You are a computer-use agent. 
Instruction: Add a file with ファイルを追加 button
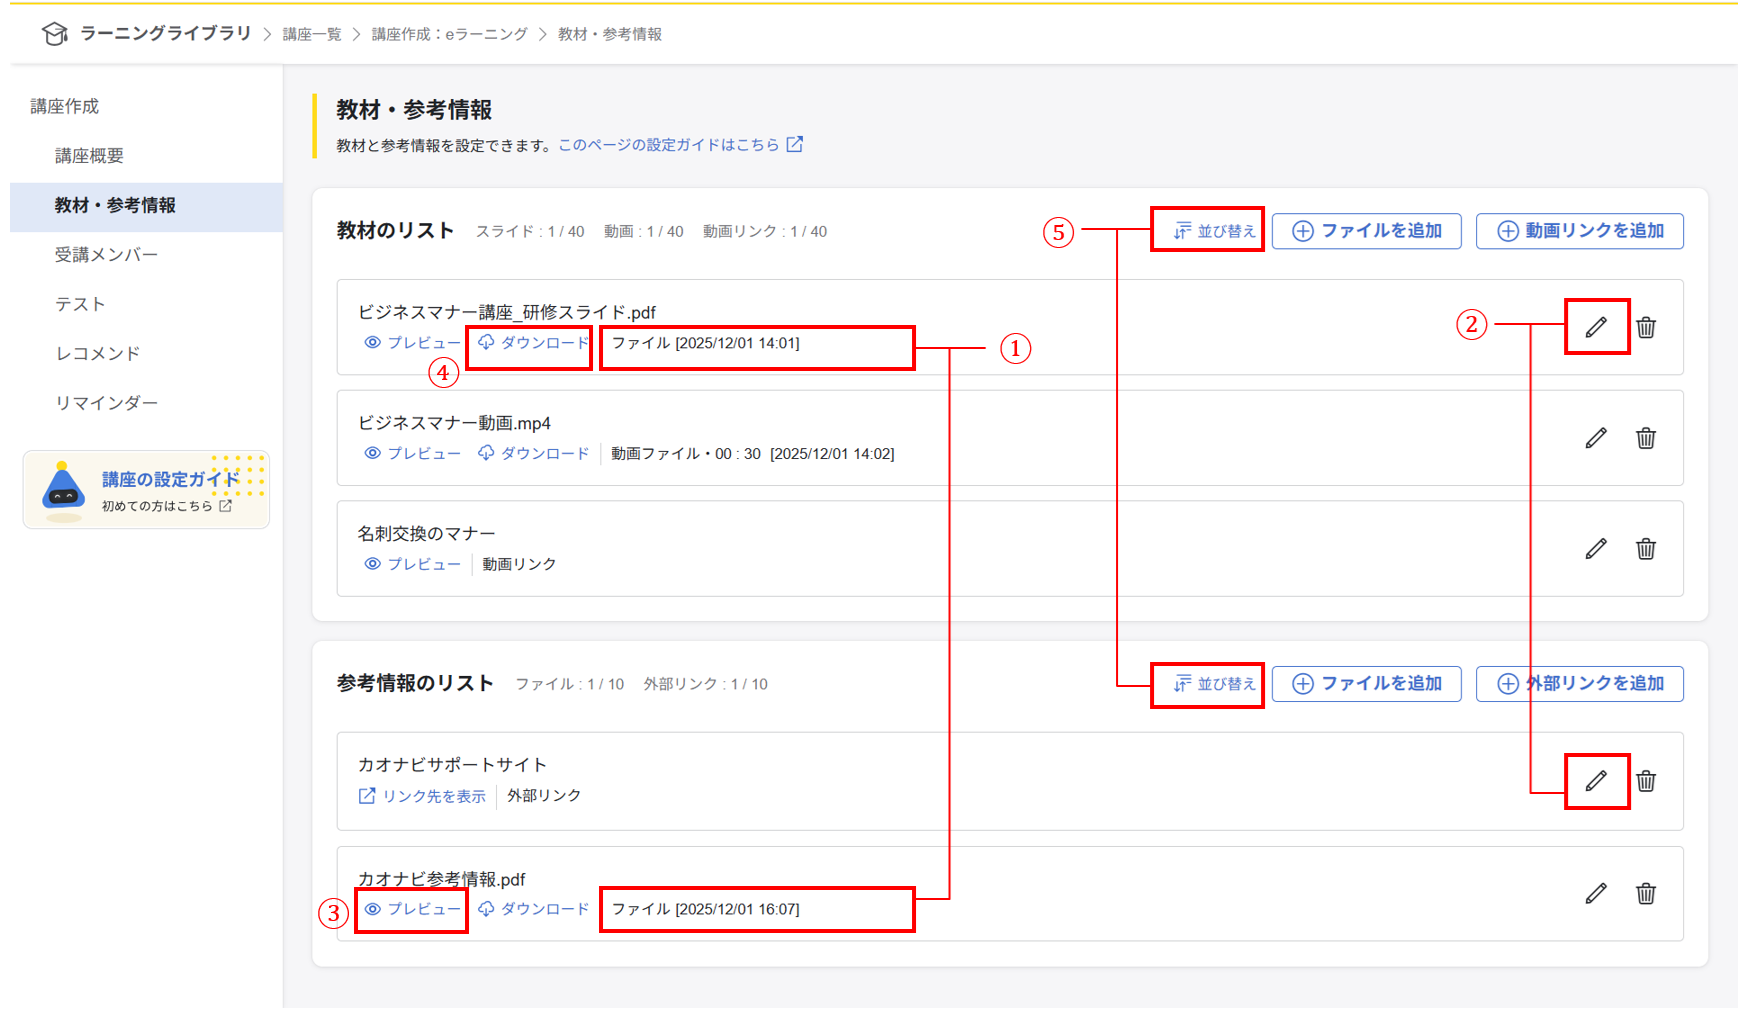1366,230
